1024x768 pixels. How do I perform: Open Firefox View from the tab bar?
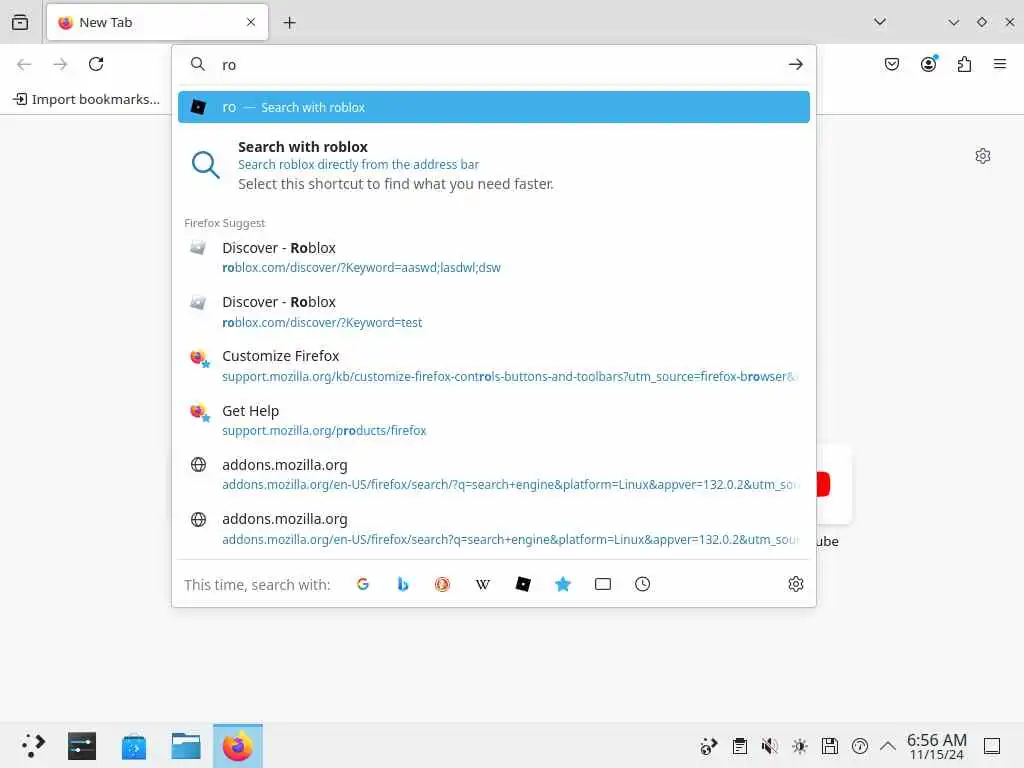(20, 22)
